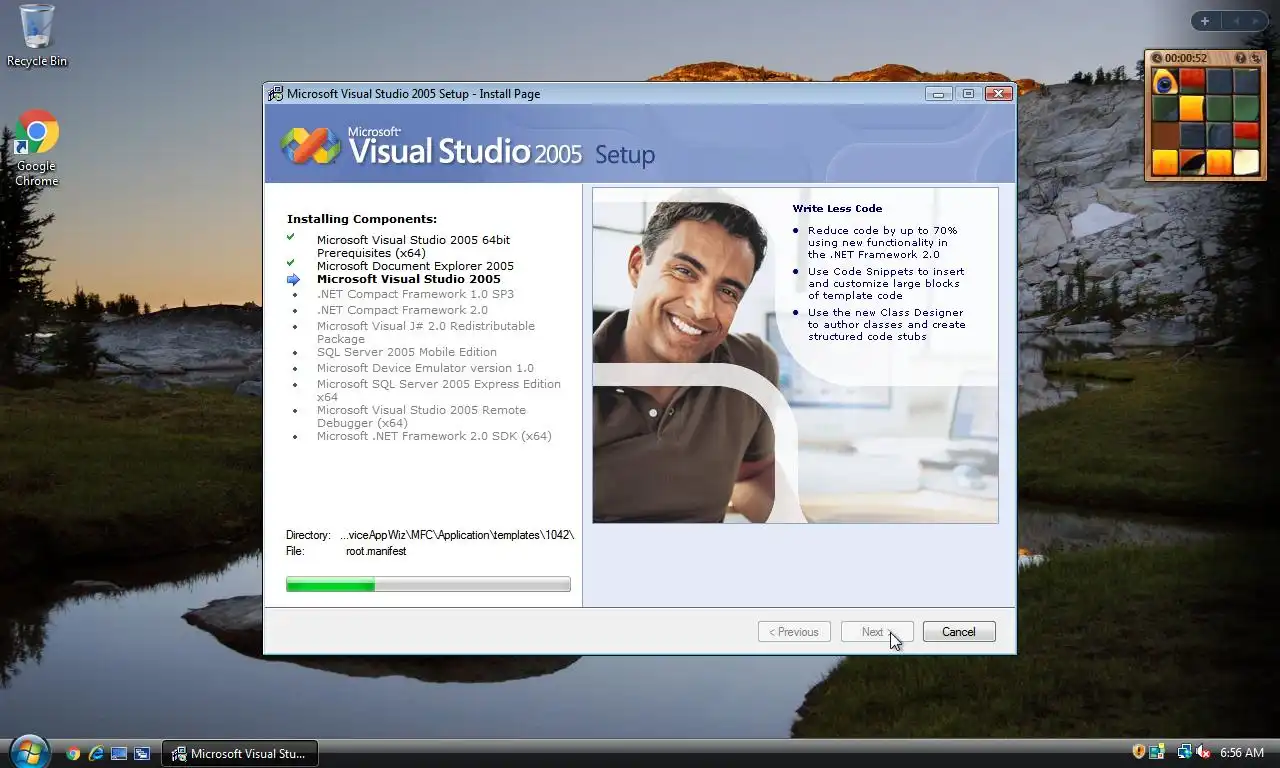The height and width of the screenshot is (768, 1280).
Task: Move the toucan-eye puzzle tile
Action: click(x=1165, y=81)
